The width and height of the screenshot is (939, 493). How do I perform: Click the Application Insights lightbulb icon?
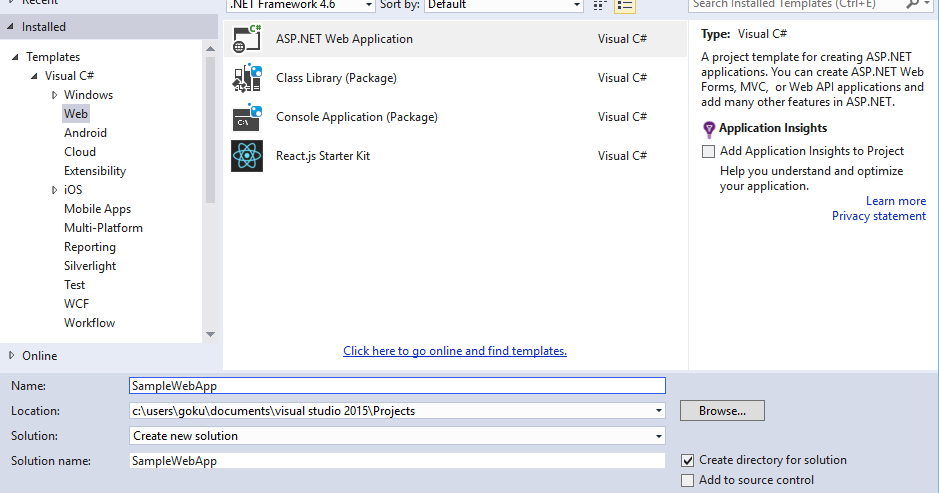tap(708, 129)
